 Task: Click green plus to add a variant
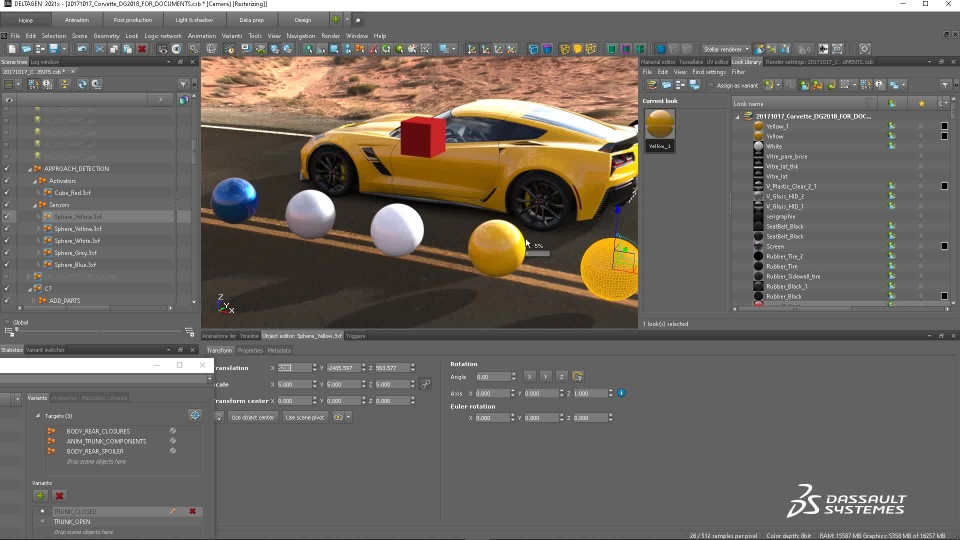pyautogui.click(x=40, y=495)
